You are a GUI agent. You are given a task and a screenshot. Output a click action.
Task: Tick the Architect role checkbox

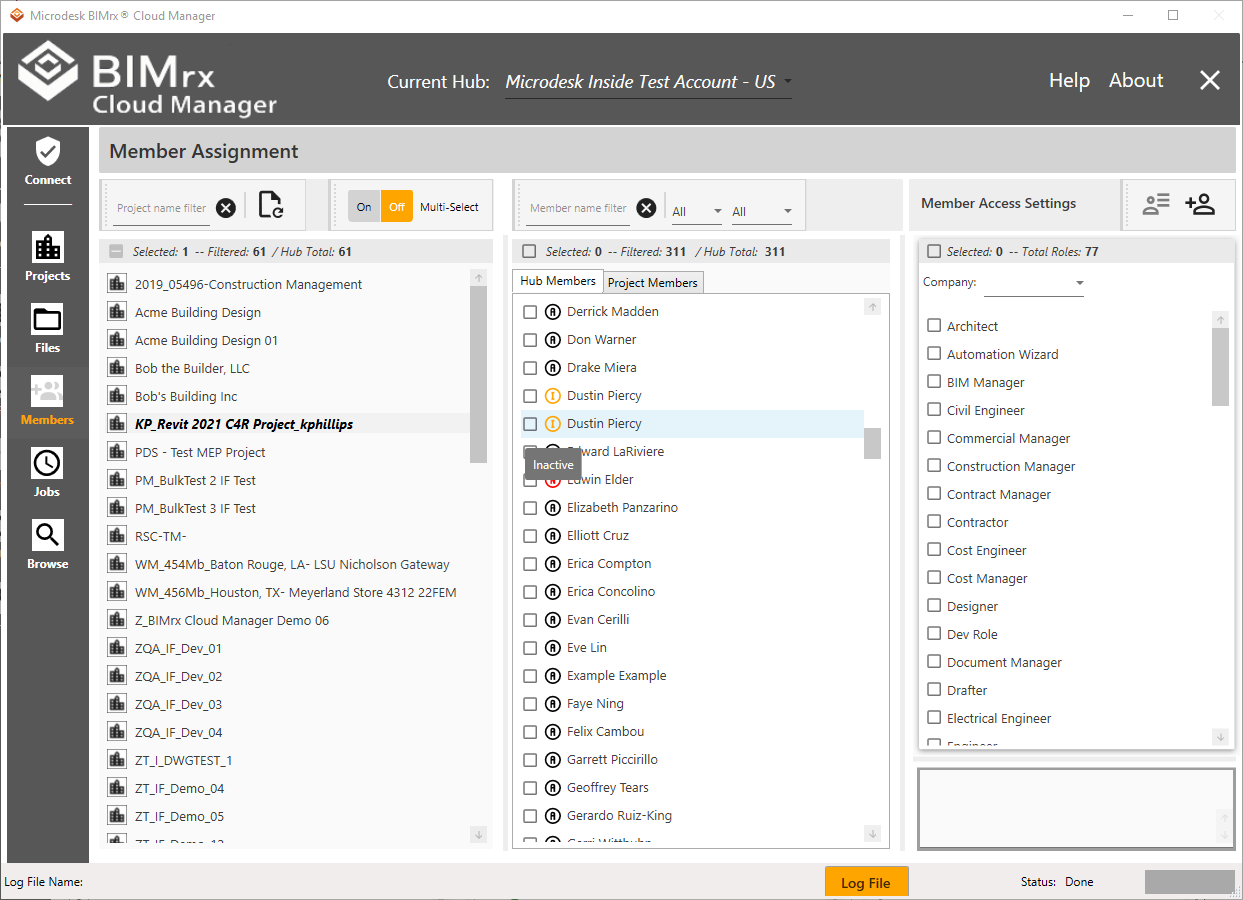point(934,326)
